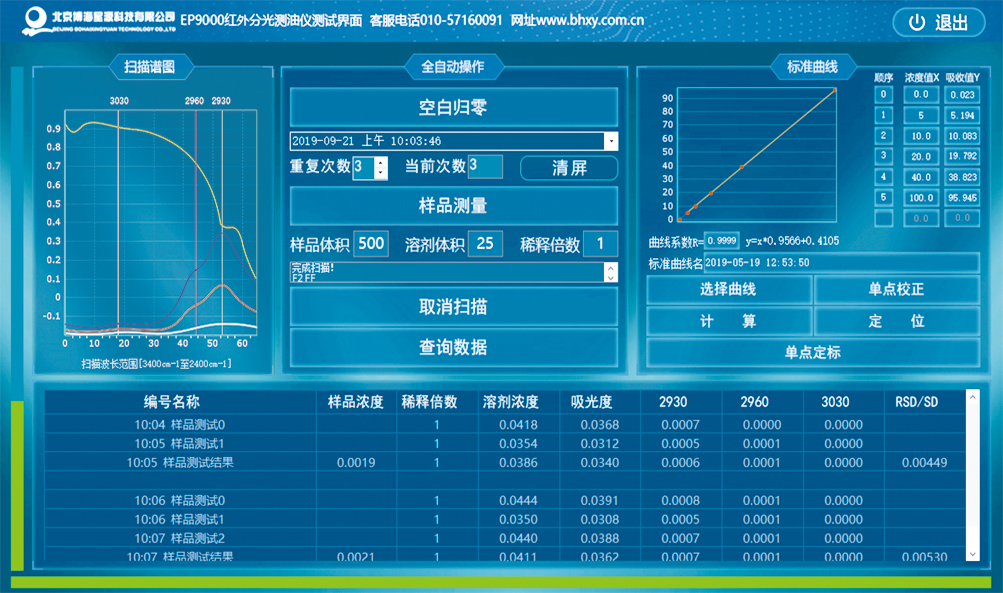The width and height of the screenshot is (1003, 593).
Task: Click 清屏 to clear the screen
Action: pyautogui.click(x=569, y=167)
